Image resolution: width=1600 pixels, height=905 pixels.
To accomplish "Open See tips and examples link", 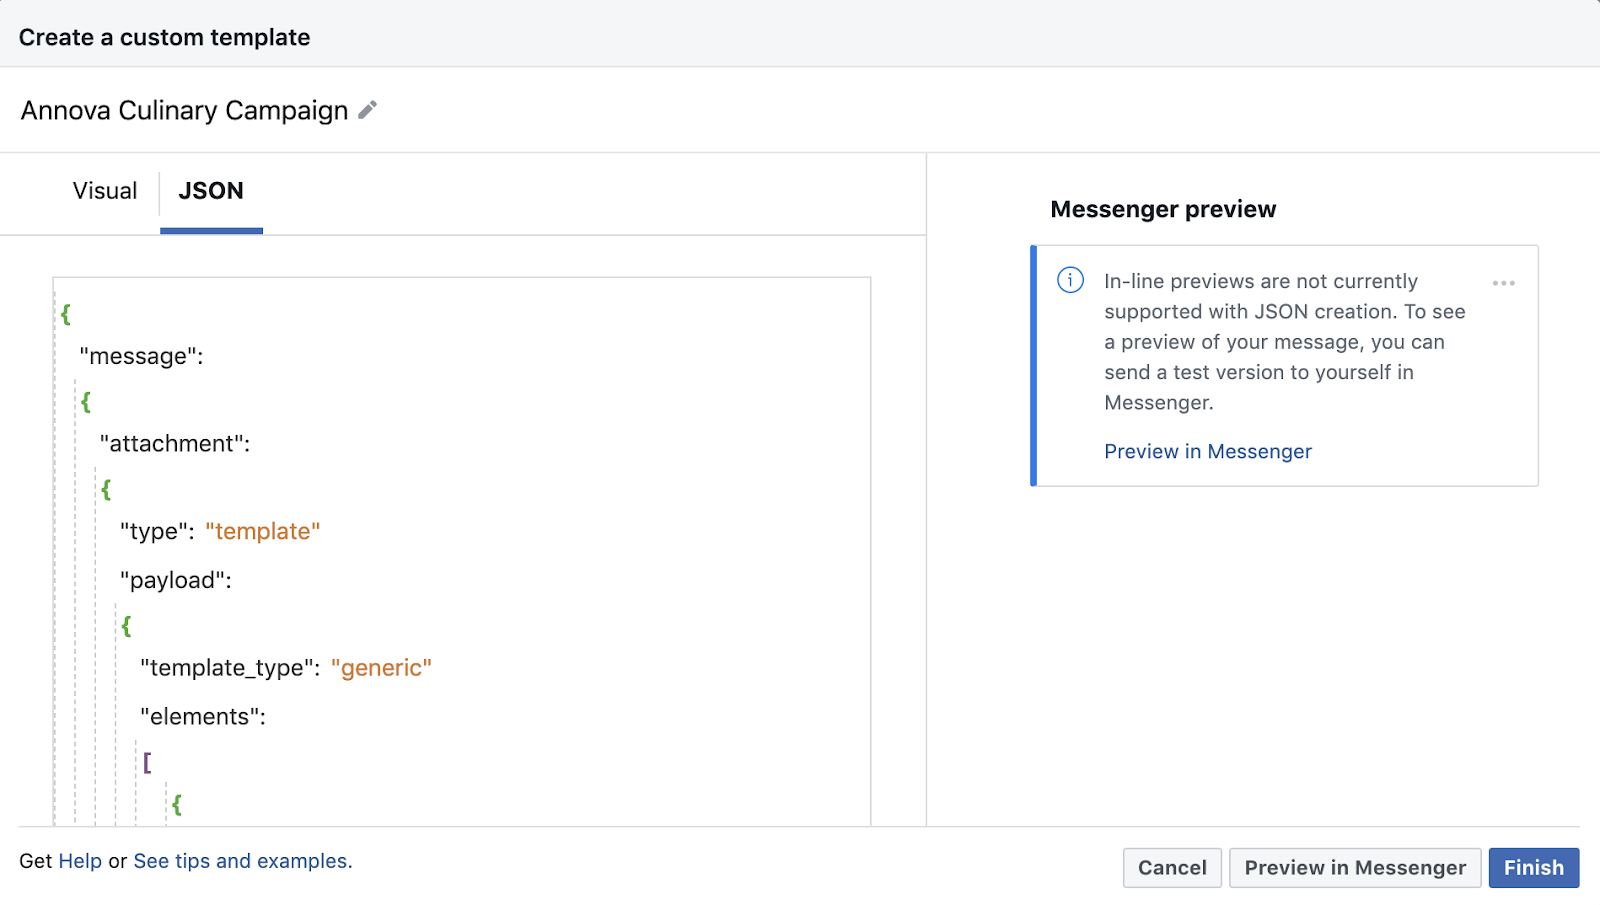I will click(242, 861).
